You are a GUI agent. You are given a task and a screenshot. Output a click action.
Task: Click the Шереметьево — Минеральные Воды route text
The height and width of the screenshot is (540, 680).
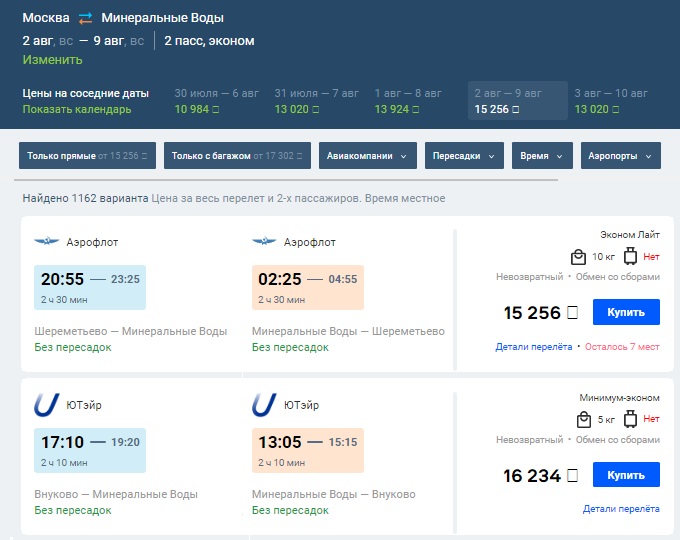coord(131,331)
